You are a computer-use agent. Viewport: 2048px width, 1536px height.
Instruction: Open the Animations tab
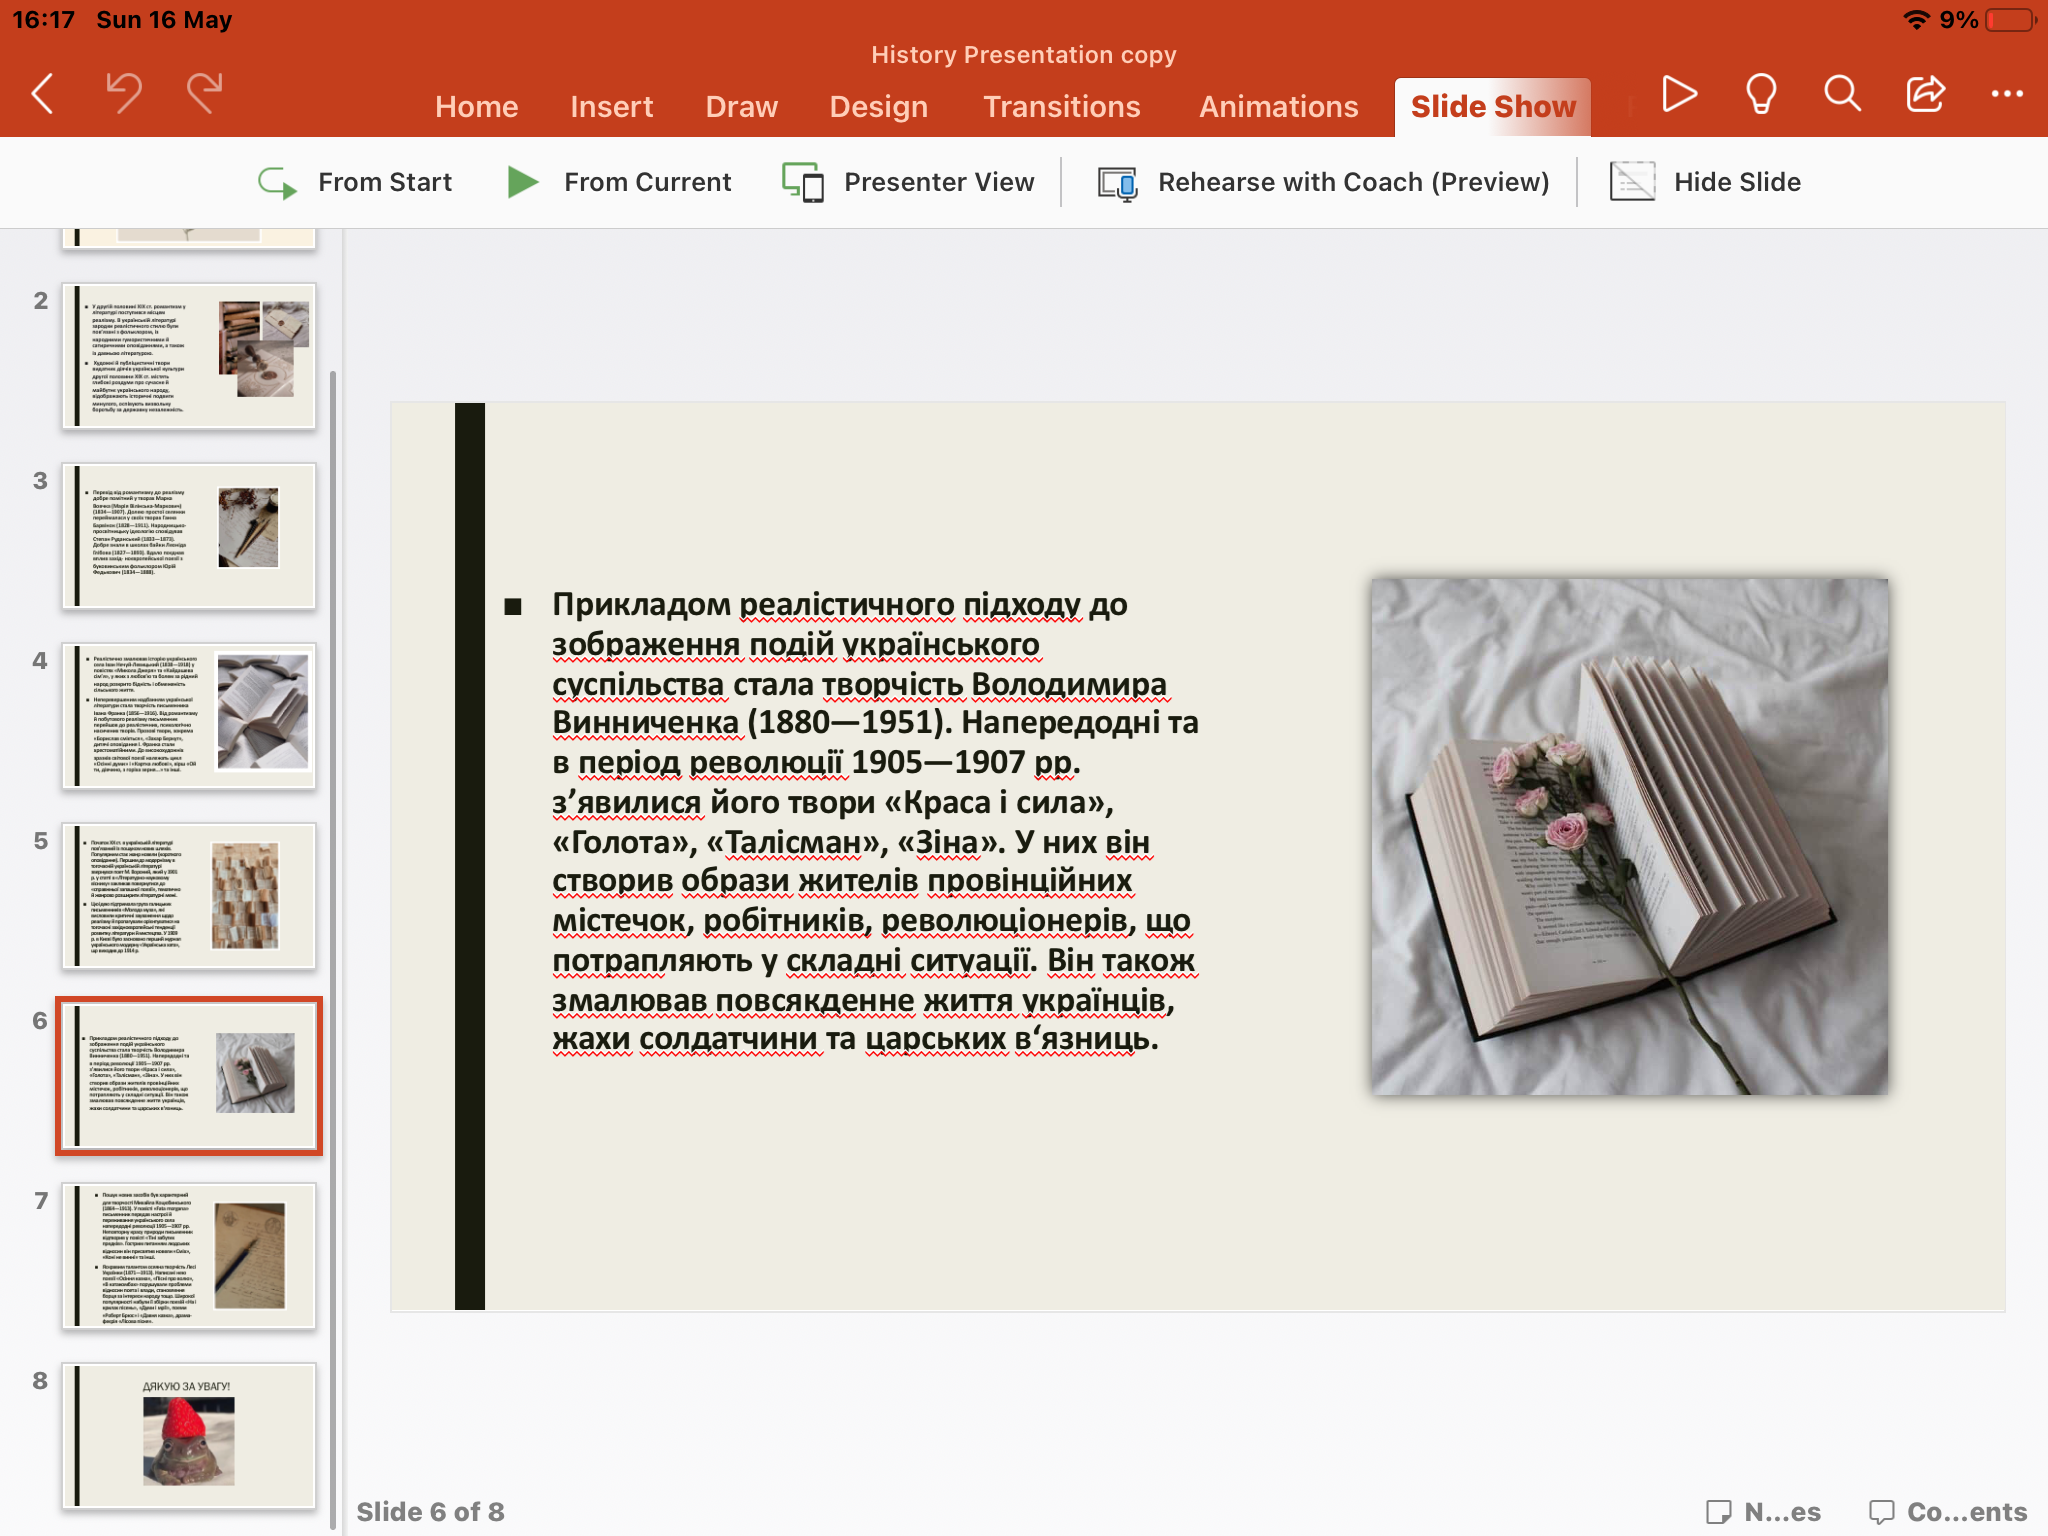point(1278,107)
